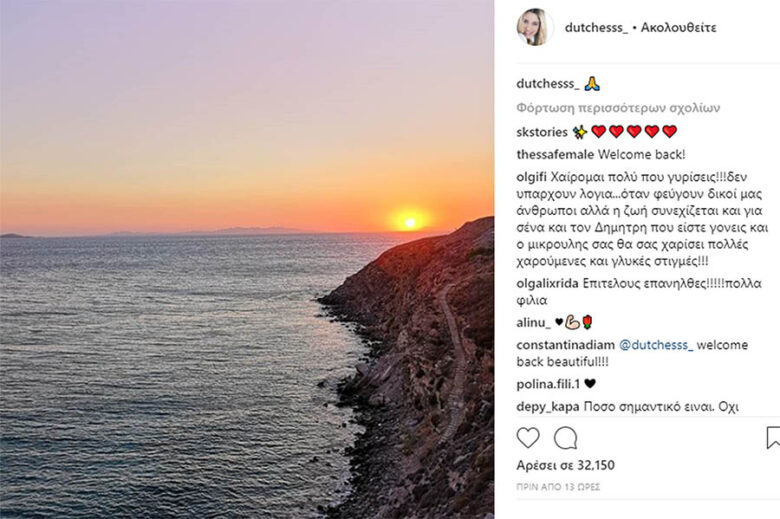Open the alinu_ commenter profile
Image resolution: width=780 pixels, height=519 pixels.
(x=533, y=322)
